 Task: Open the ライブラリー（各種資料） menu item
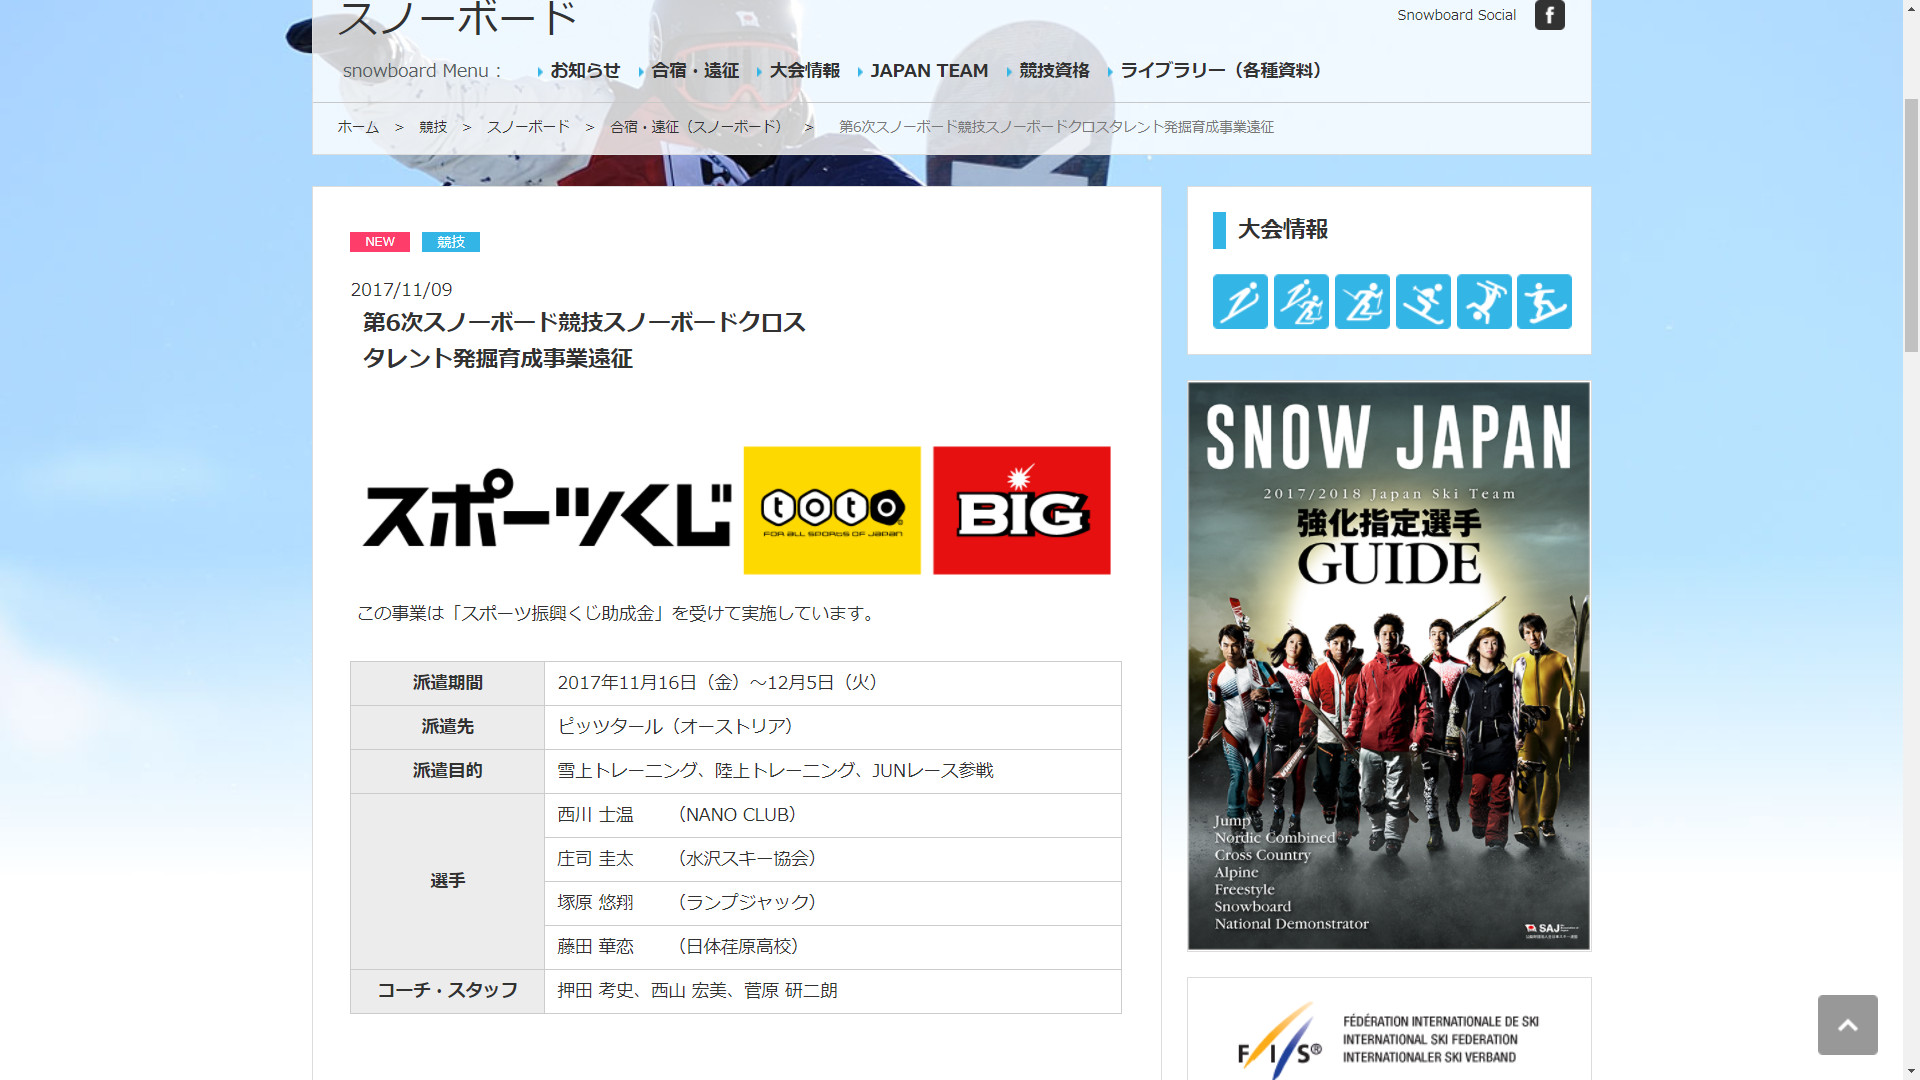1224,71
